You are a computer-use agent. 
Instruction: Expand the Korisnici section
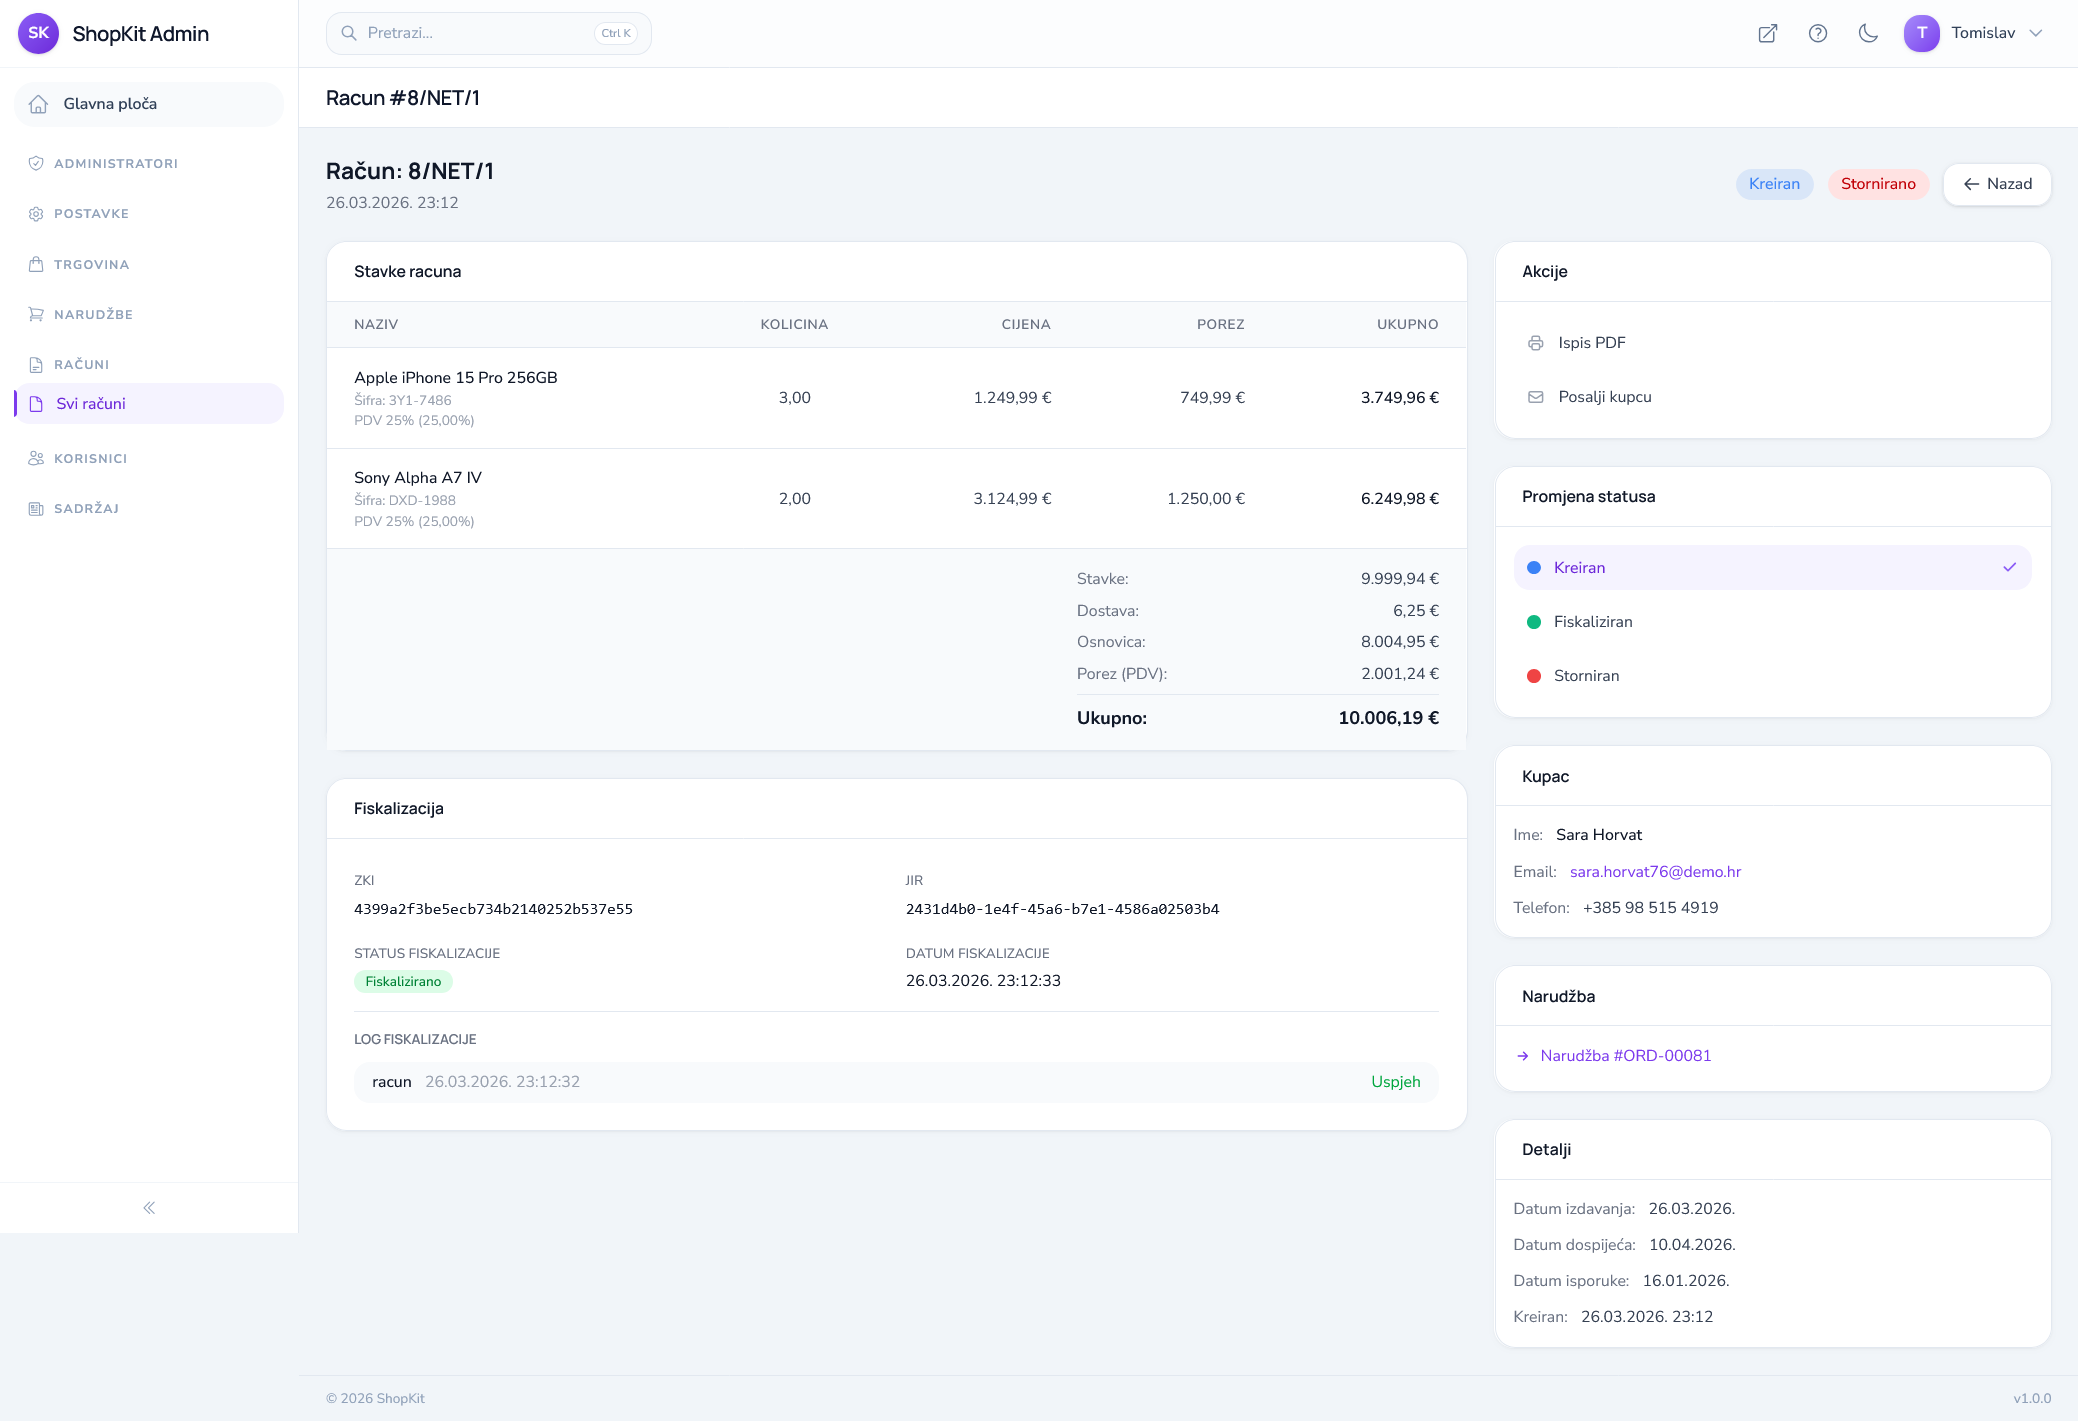click(149, 458)
